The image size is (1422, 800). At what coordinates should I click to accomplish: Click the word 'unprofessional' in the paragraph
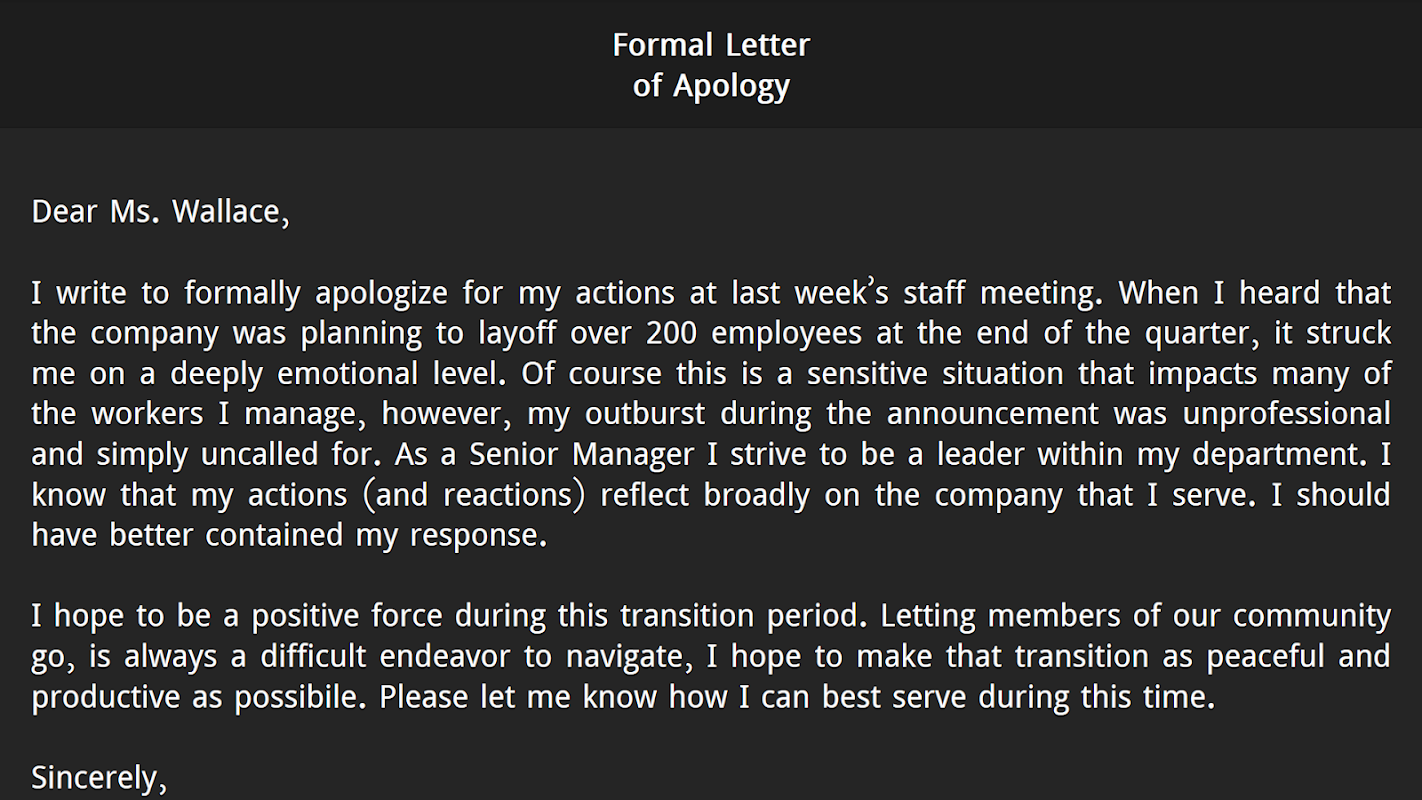(x=1287, y=415)
